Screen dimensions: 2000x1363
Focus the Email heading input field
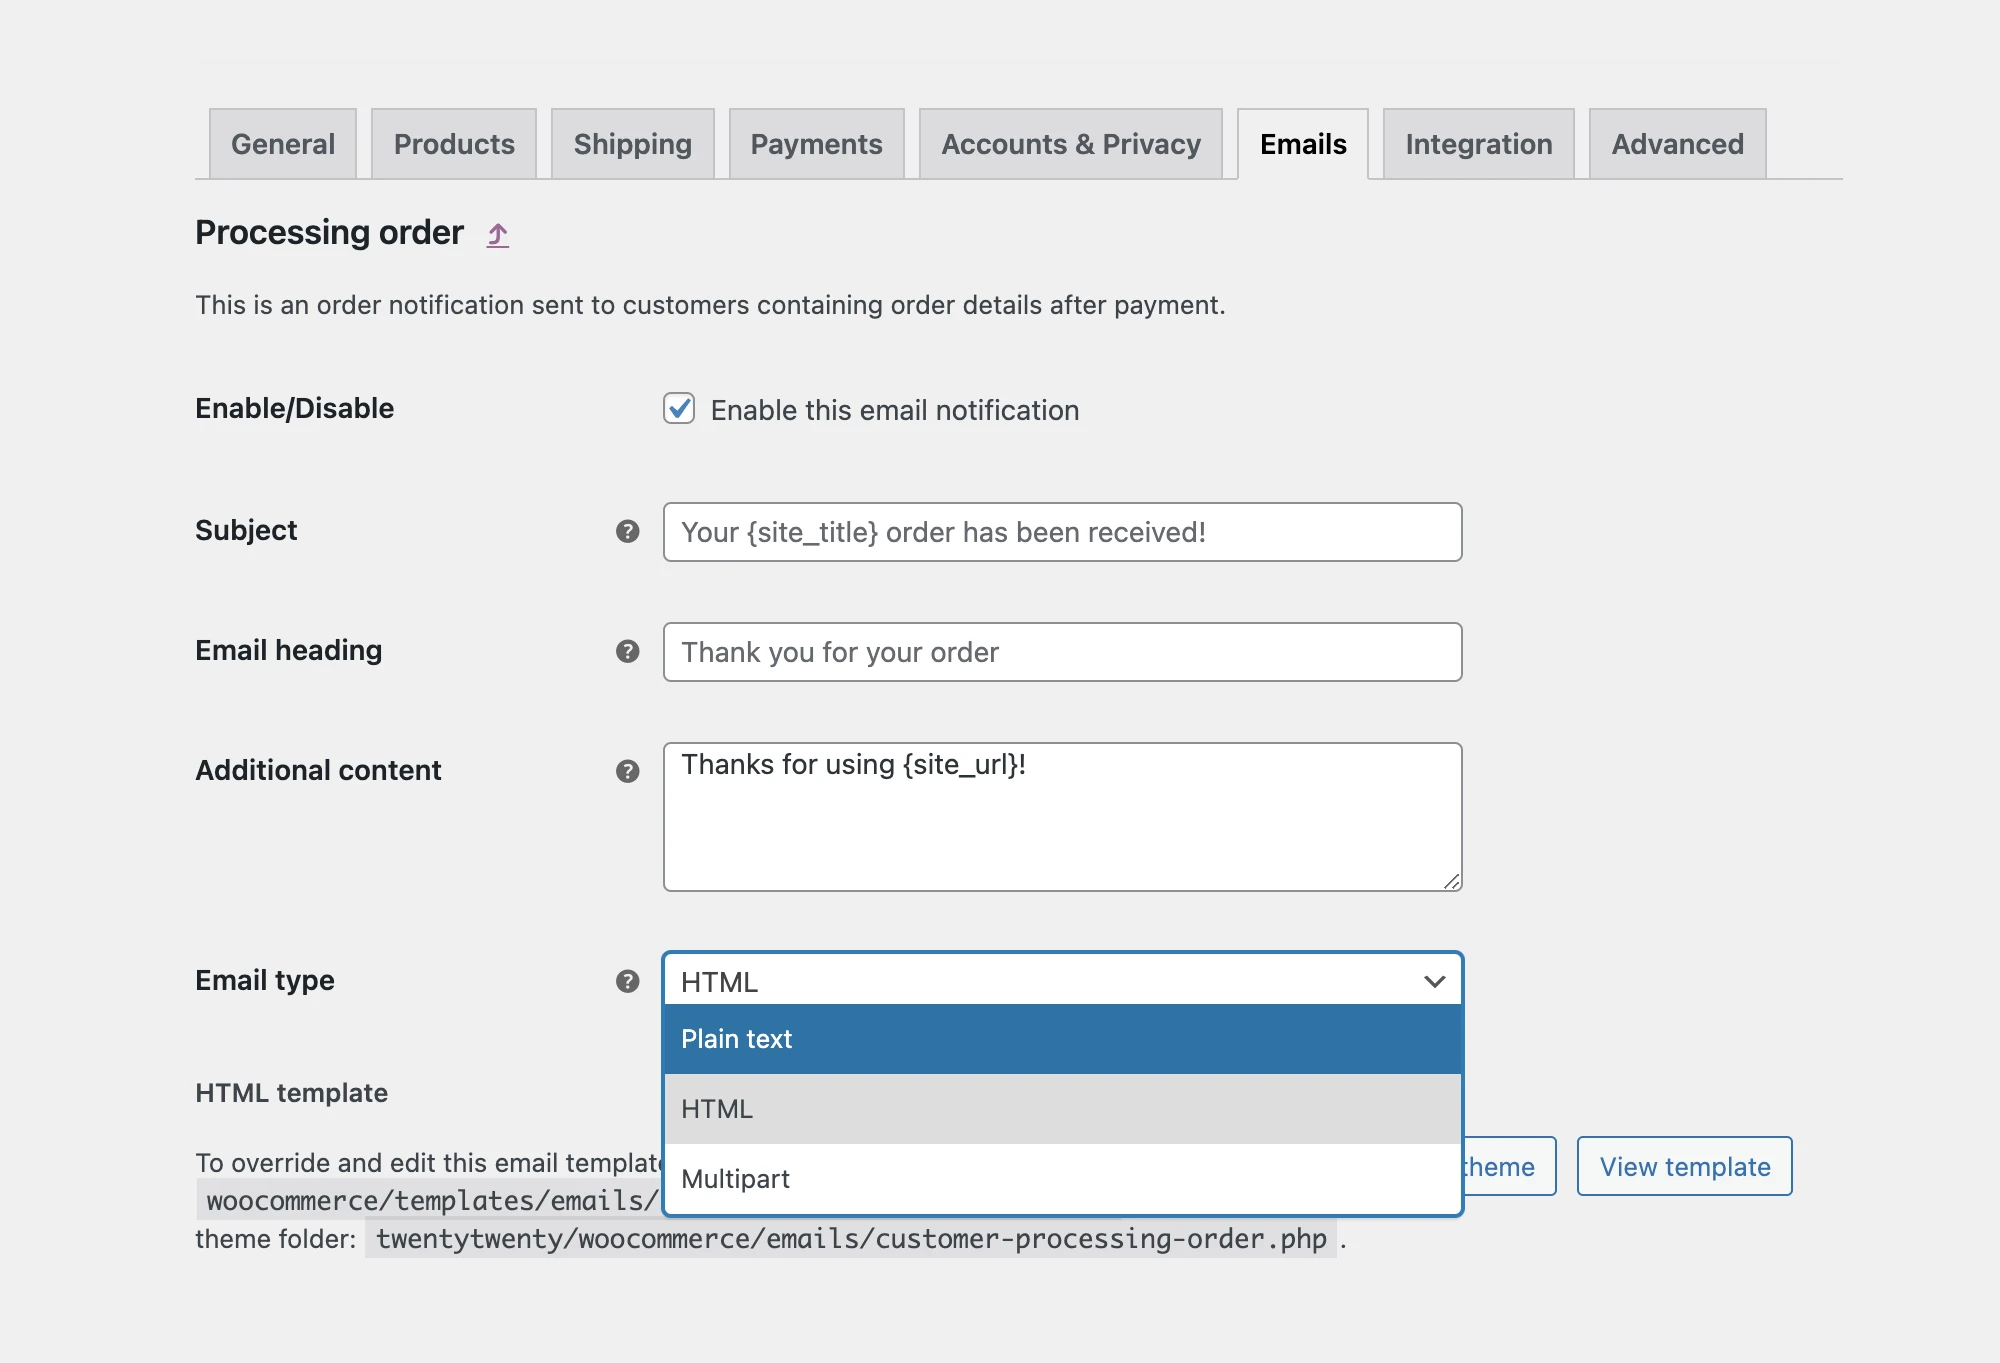click(x=1062, y=652)
